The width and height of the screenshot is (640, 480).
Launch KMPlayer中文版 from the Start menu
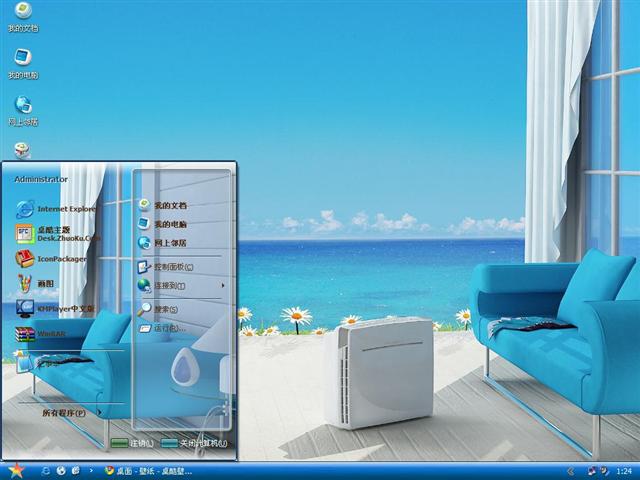(x=55, y=309)
